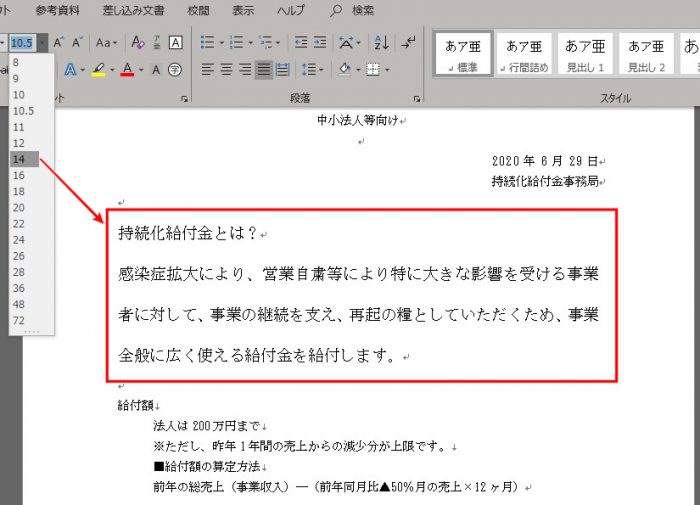Open the highlight color dropdown arrow

click(112, 71)
